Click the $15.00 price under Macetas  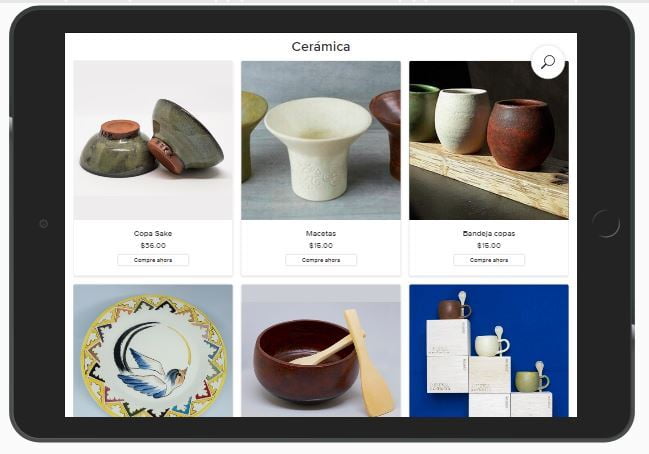[321, 245]
